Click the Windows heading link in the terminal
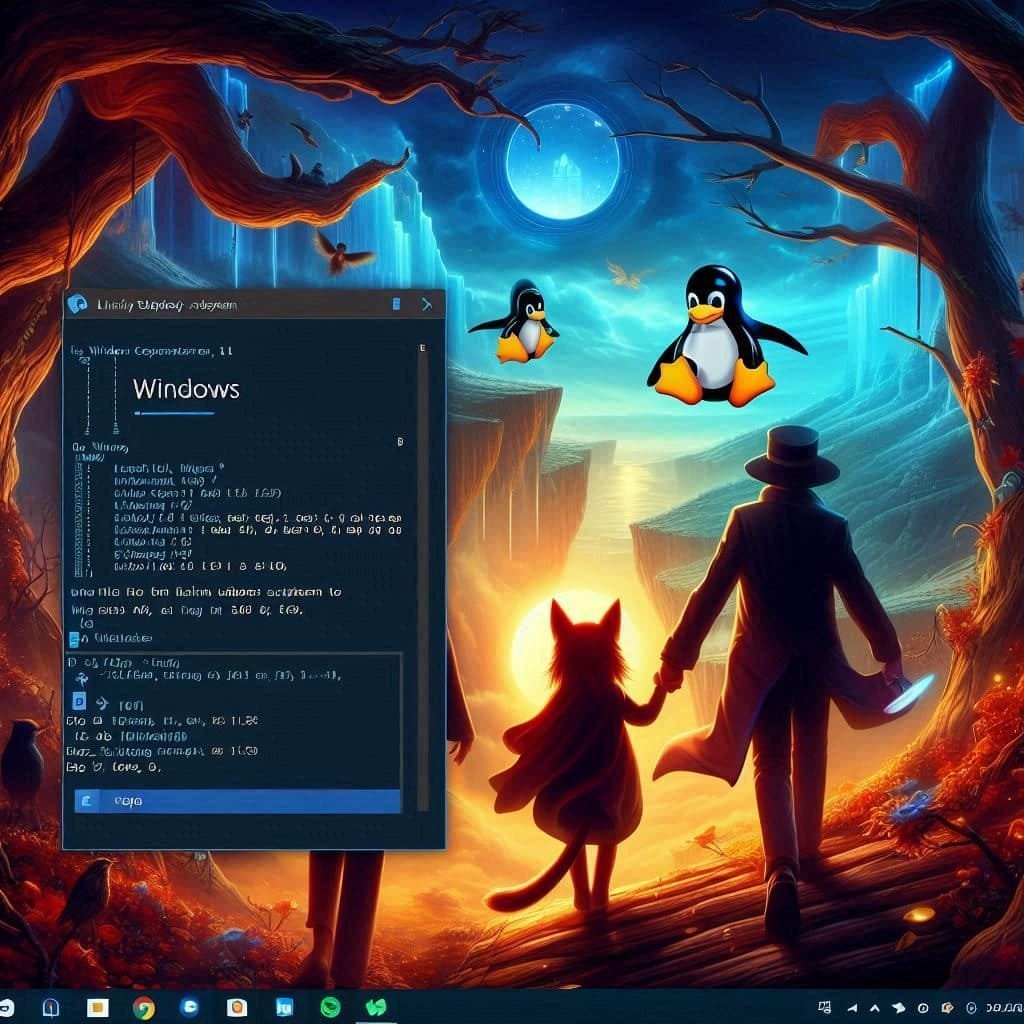The height and width of the screenshot is (1024, 1024). (x=187, y=390)
